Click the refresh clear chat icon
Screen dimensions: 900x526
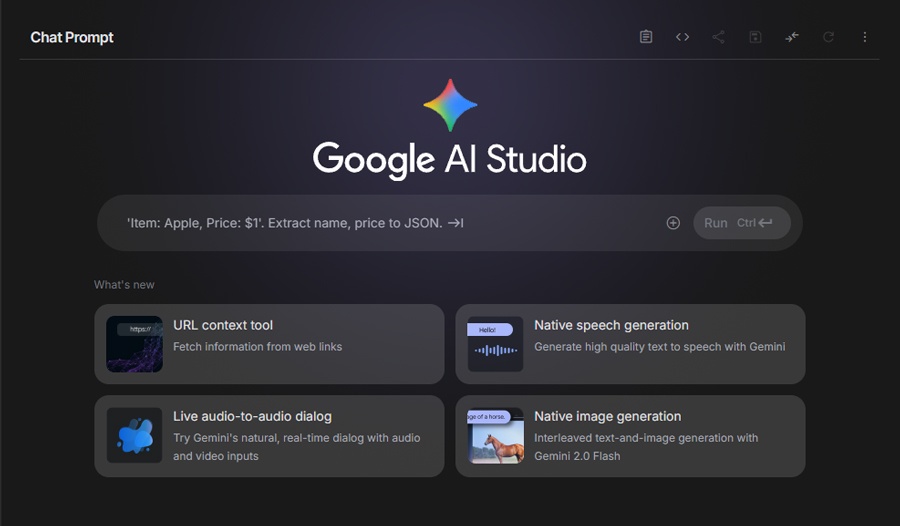[828, 37]
